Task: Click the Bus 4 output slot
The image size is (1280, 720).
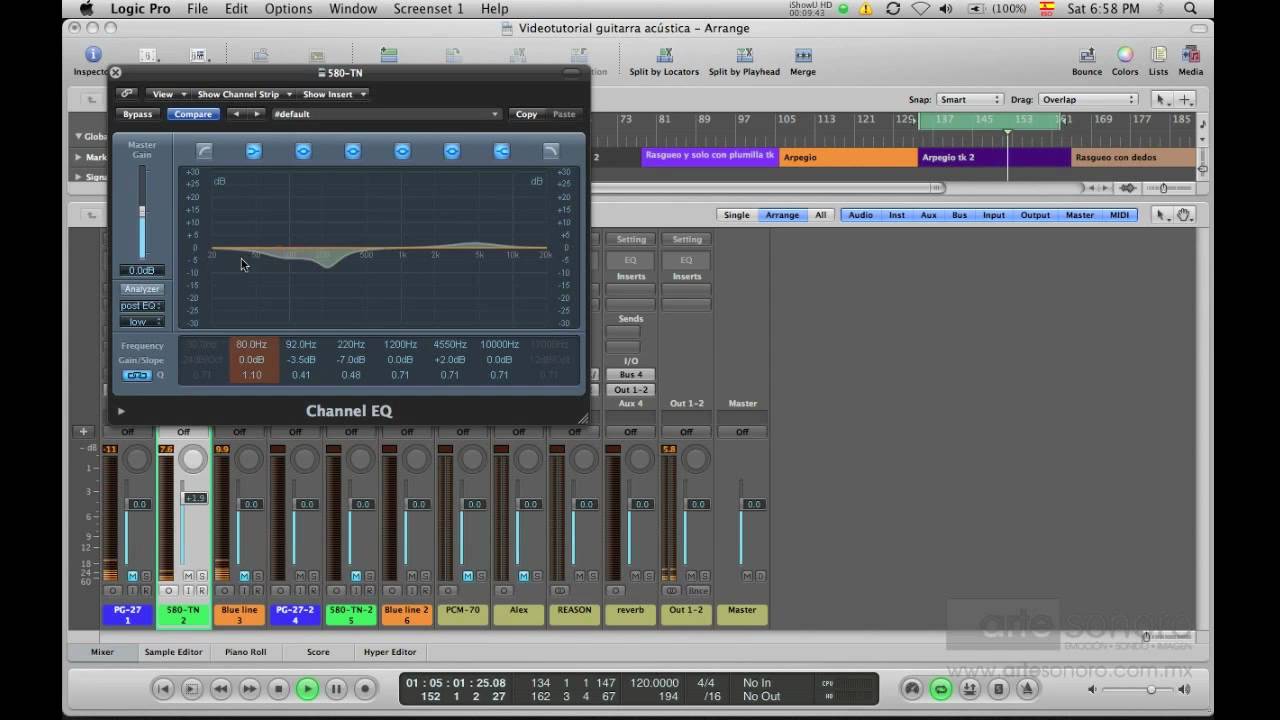Action: [x=631, y=375]
